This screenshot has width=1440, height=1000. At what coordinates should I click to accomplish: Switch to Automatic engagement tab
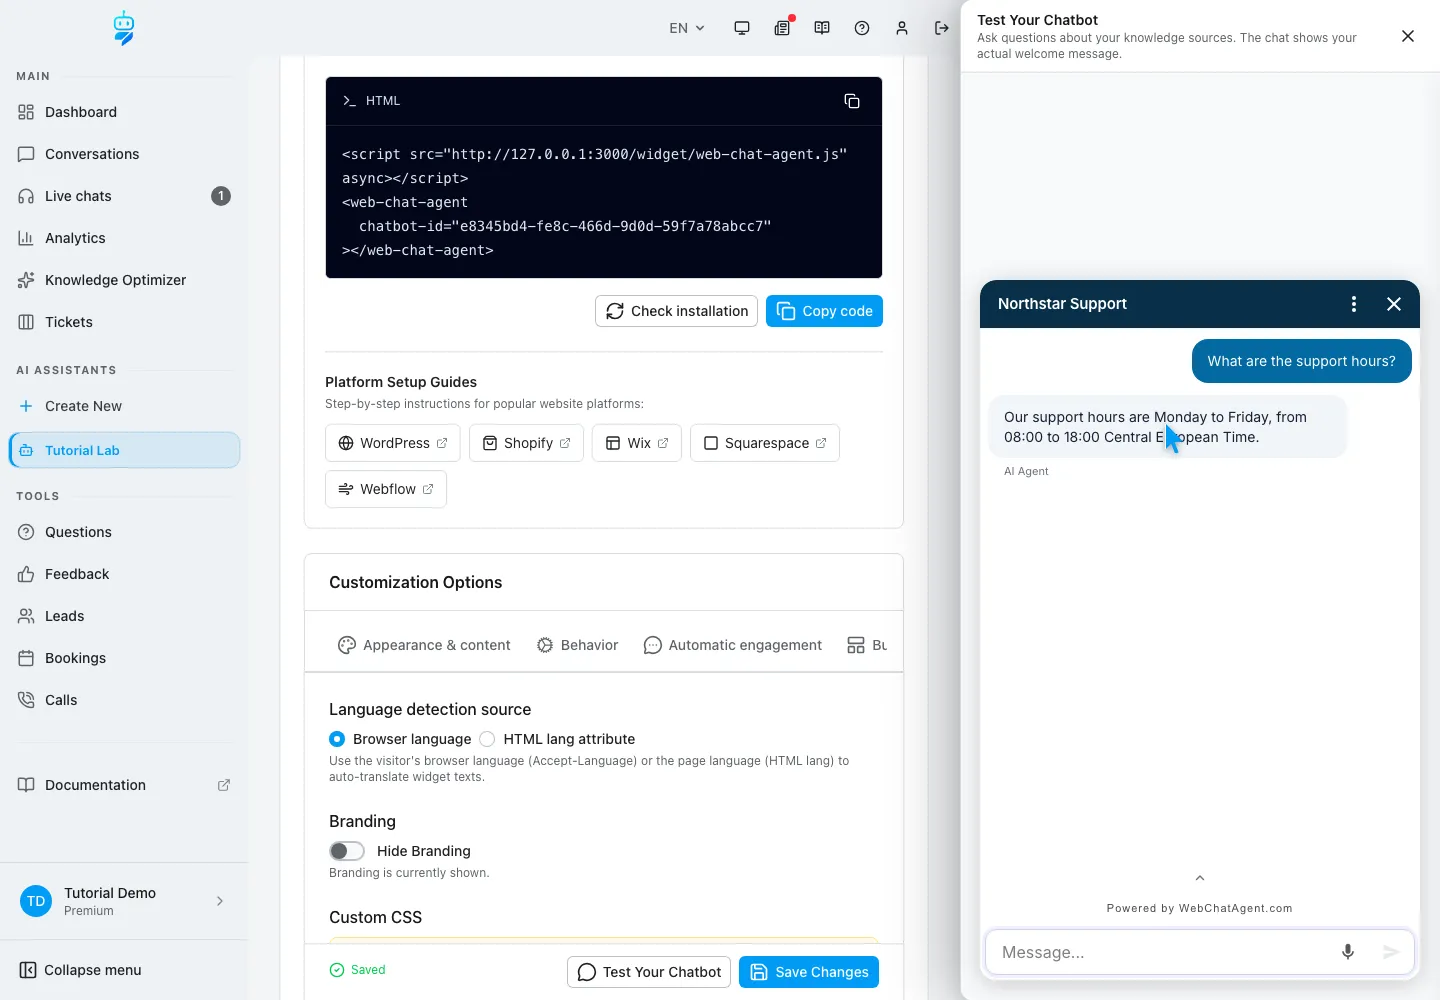click(x=733, y=645)
